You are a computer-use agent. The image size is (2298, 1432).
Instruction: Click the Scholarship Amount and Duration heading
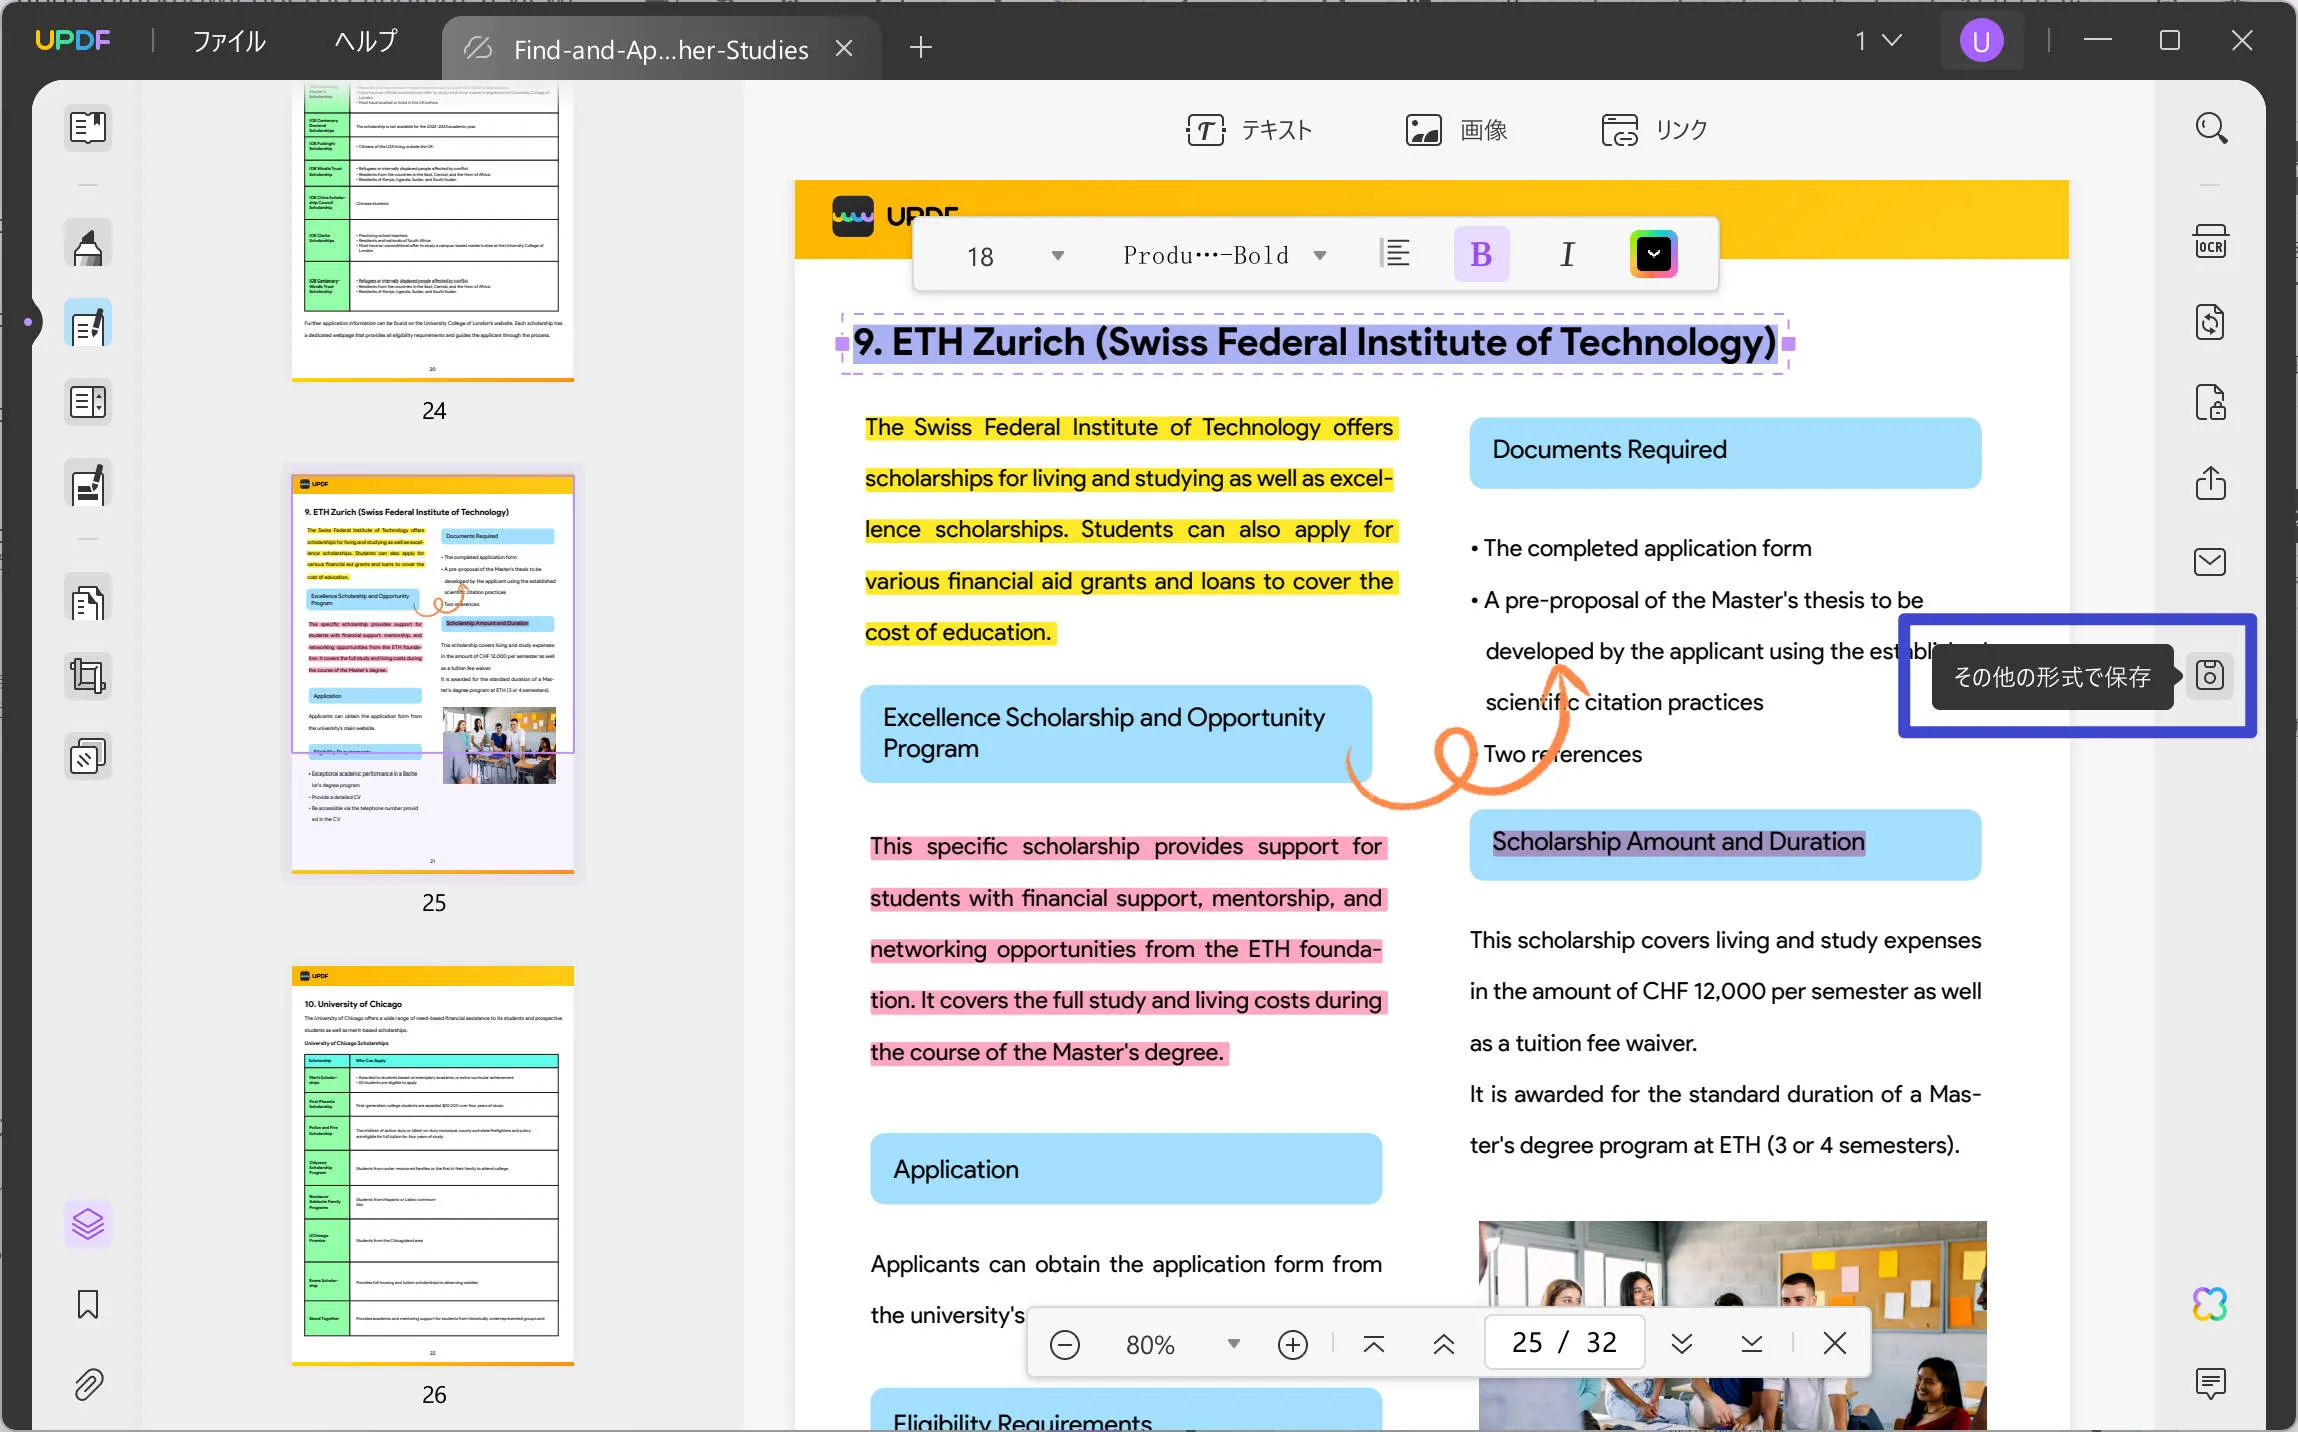[1678, 842]
